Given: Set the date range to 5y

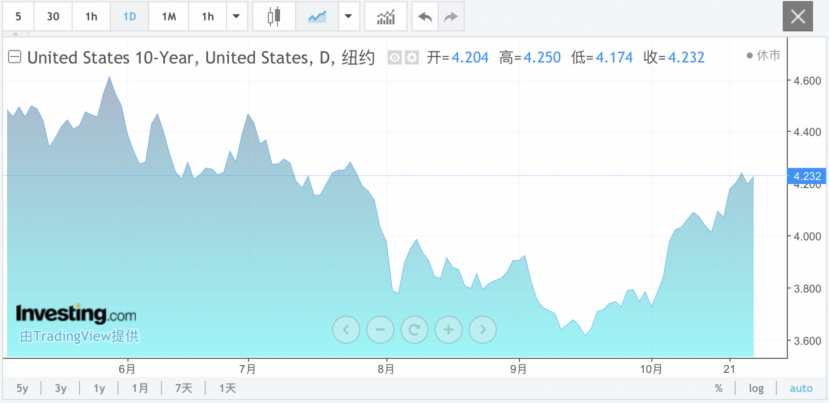Looking at the screenshot, I should click(23, 388).
